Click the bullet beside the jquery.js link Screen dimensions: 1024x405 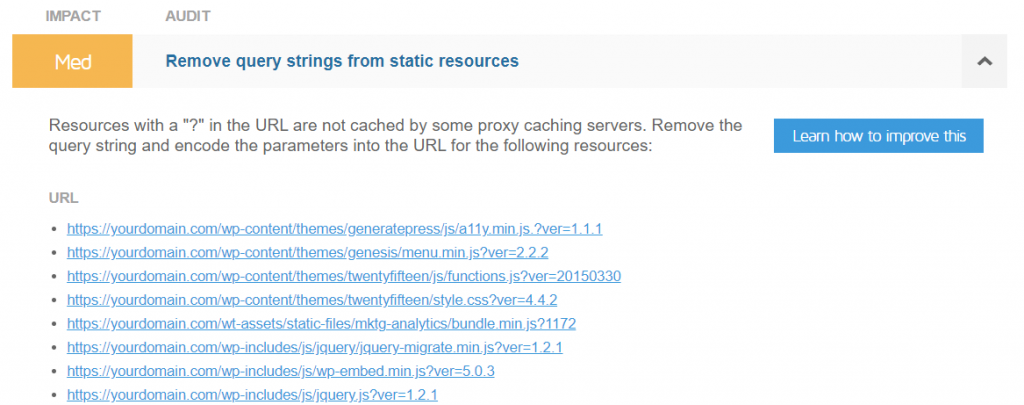54,396
